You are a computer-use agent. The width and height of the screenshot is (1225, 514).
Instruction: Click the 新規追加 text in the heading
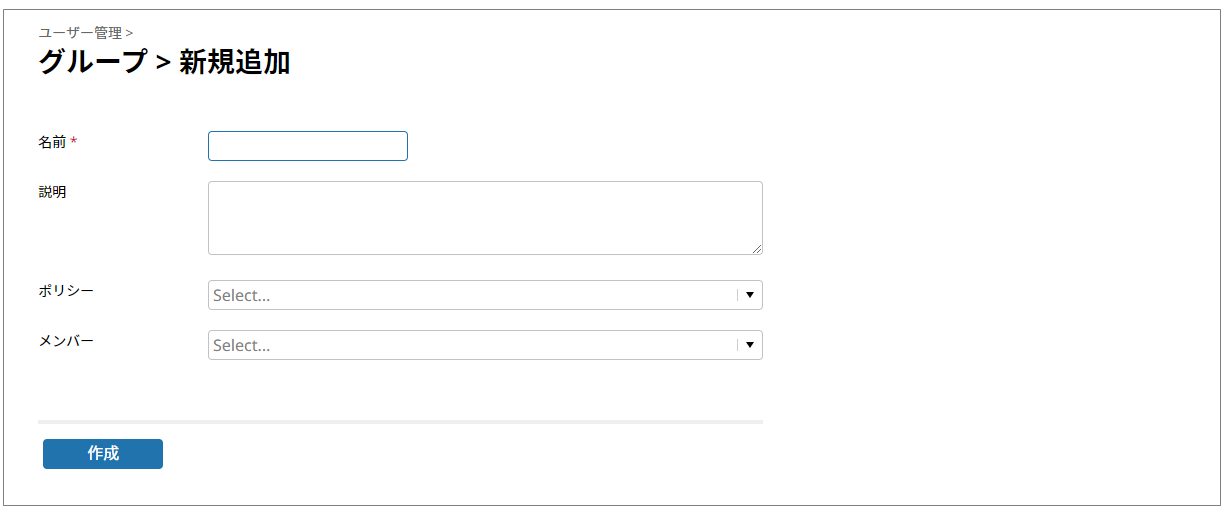point(235,63)
